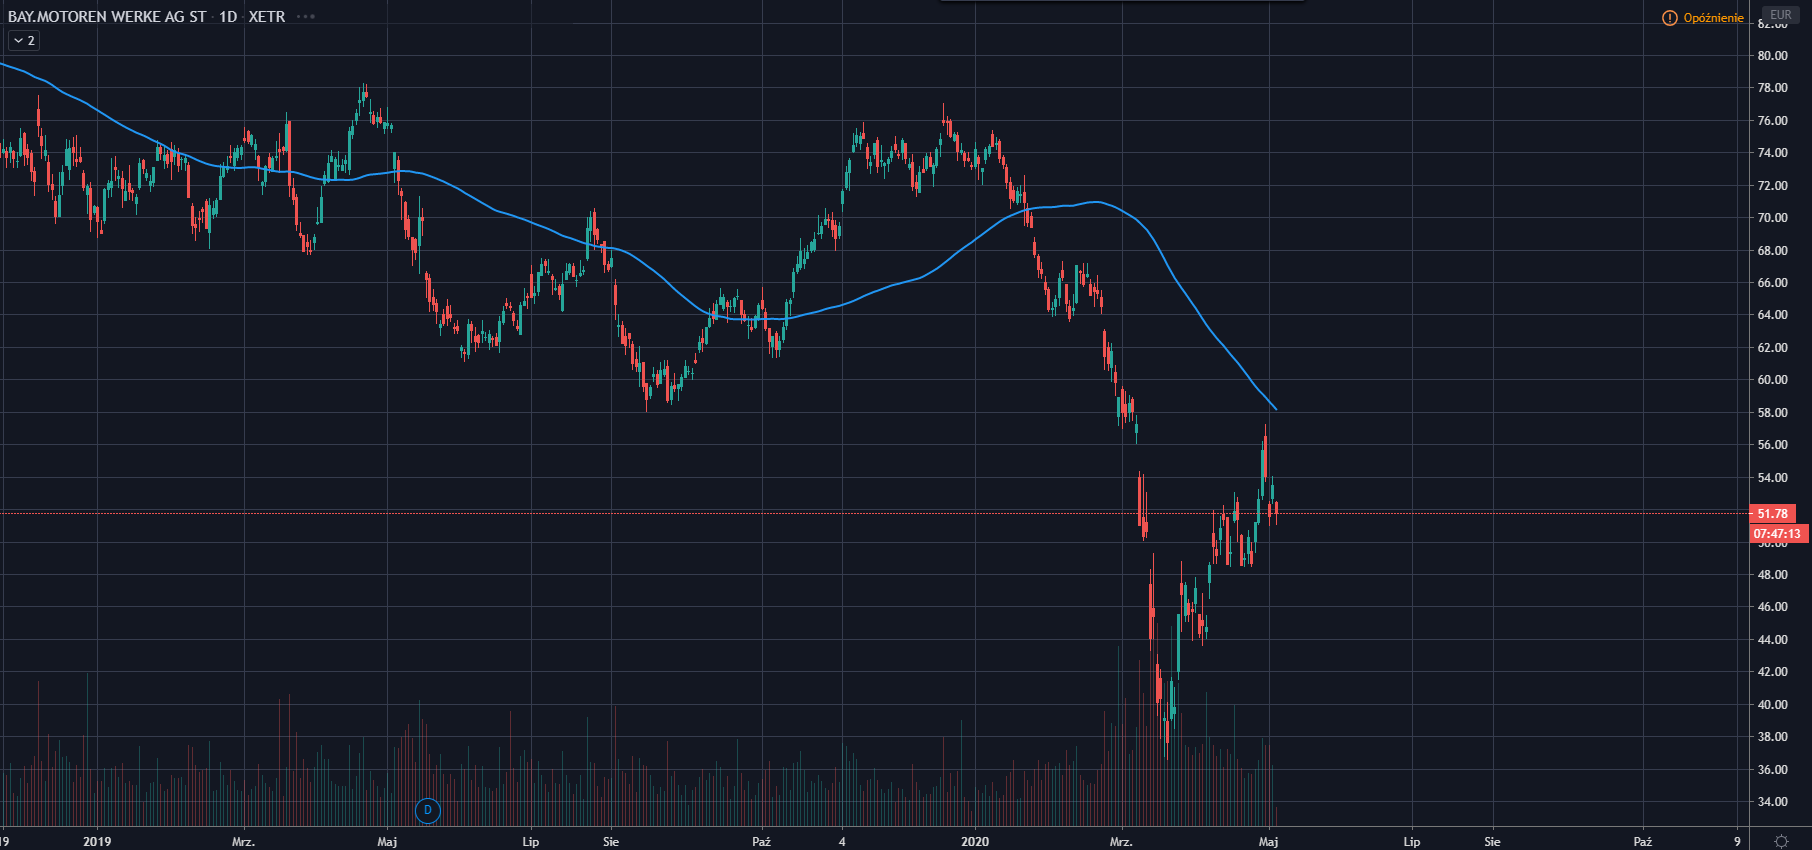Viewport: 1812px width, 850px height.
Task: Click the Opóźnienie delay notice text
Action: [x=1713, y=18]
